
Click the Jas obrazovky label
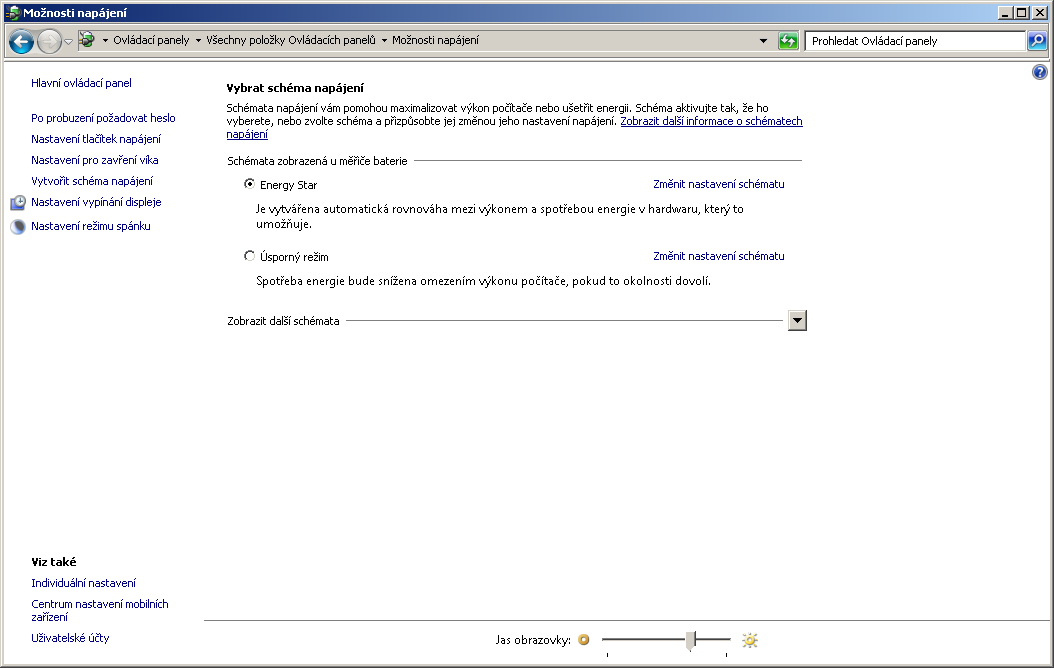click(x=533, y=640)
